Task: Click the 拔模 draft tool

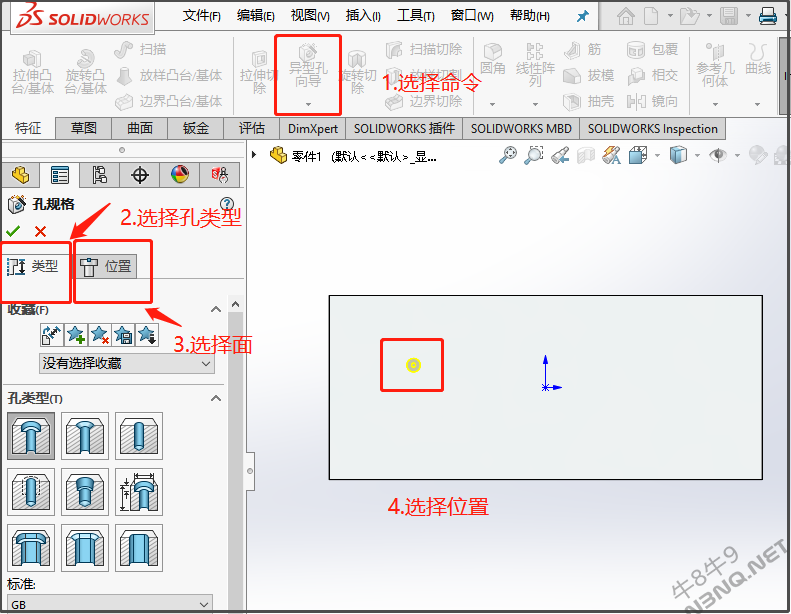Action: 589,76
